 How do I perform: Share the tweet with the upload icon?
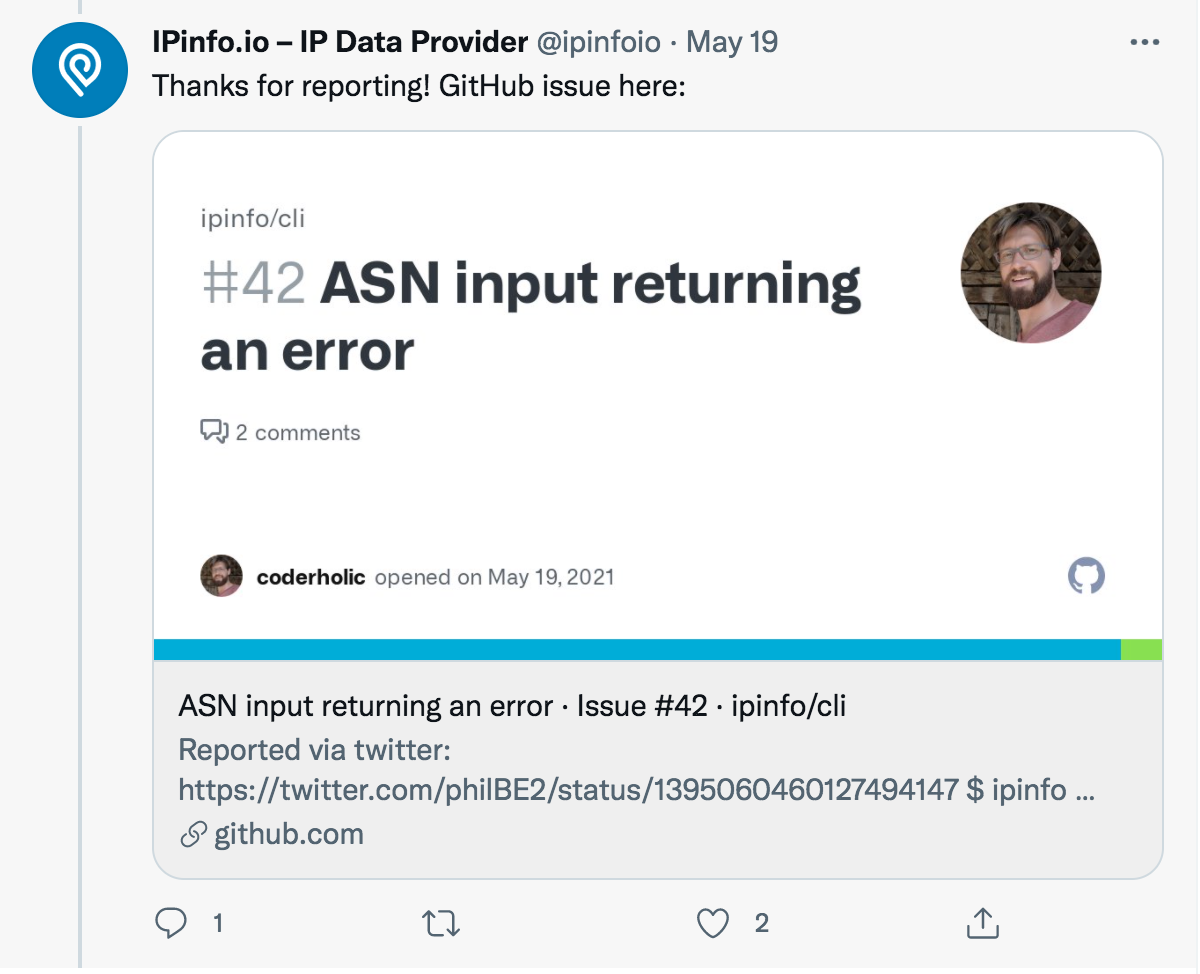pos(982,923)
